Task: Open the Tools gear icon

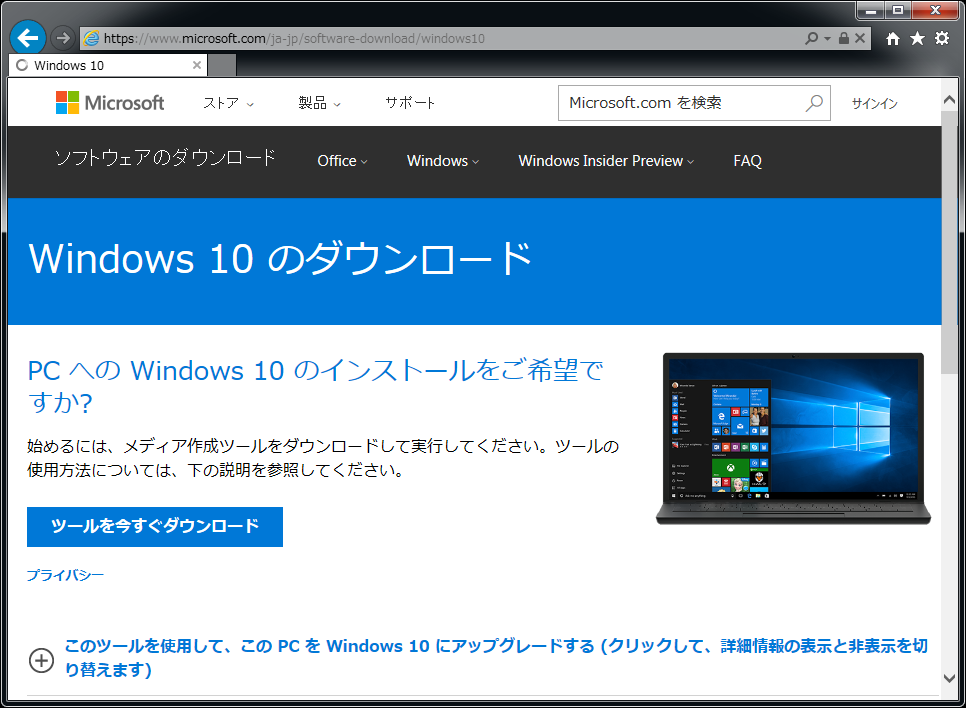Action: pos(941,38)
